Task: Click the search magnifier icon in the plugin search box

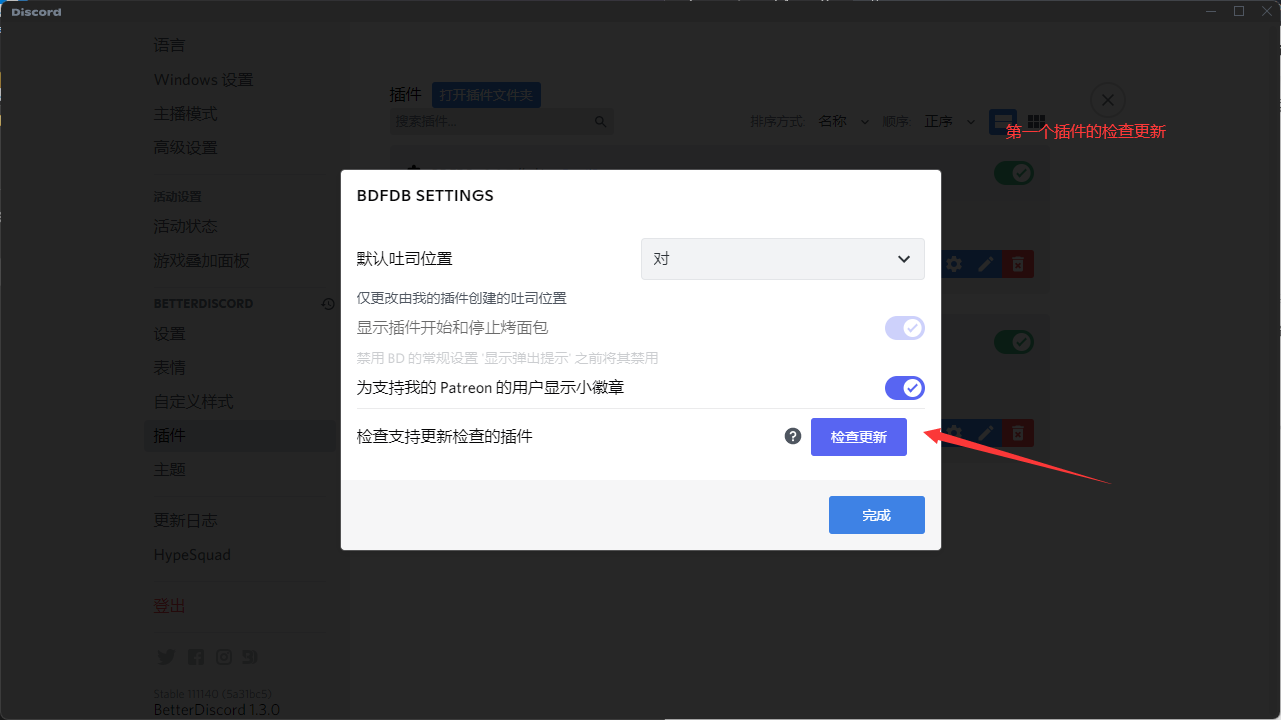Action: (x=600, y=122)
